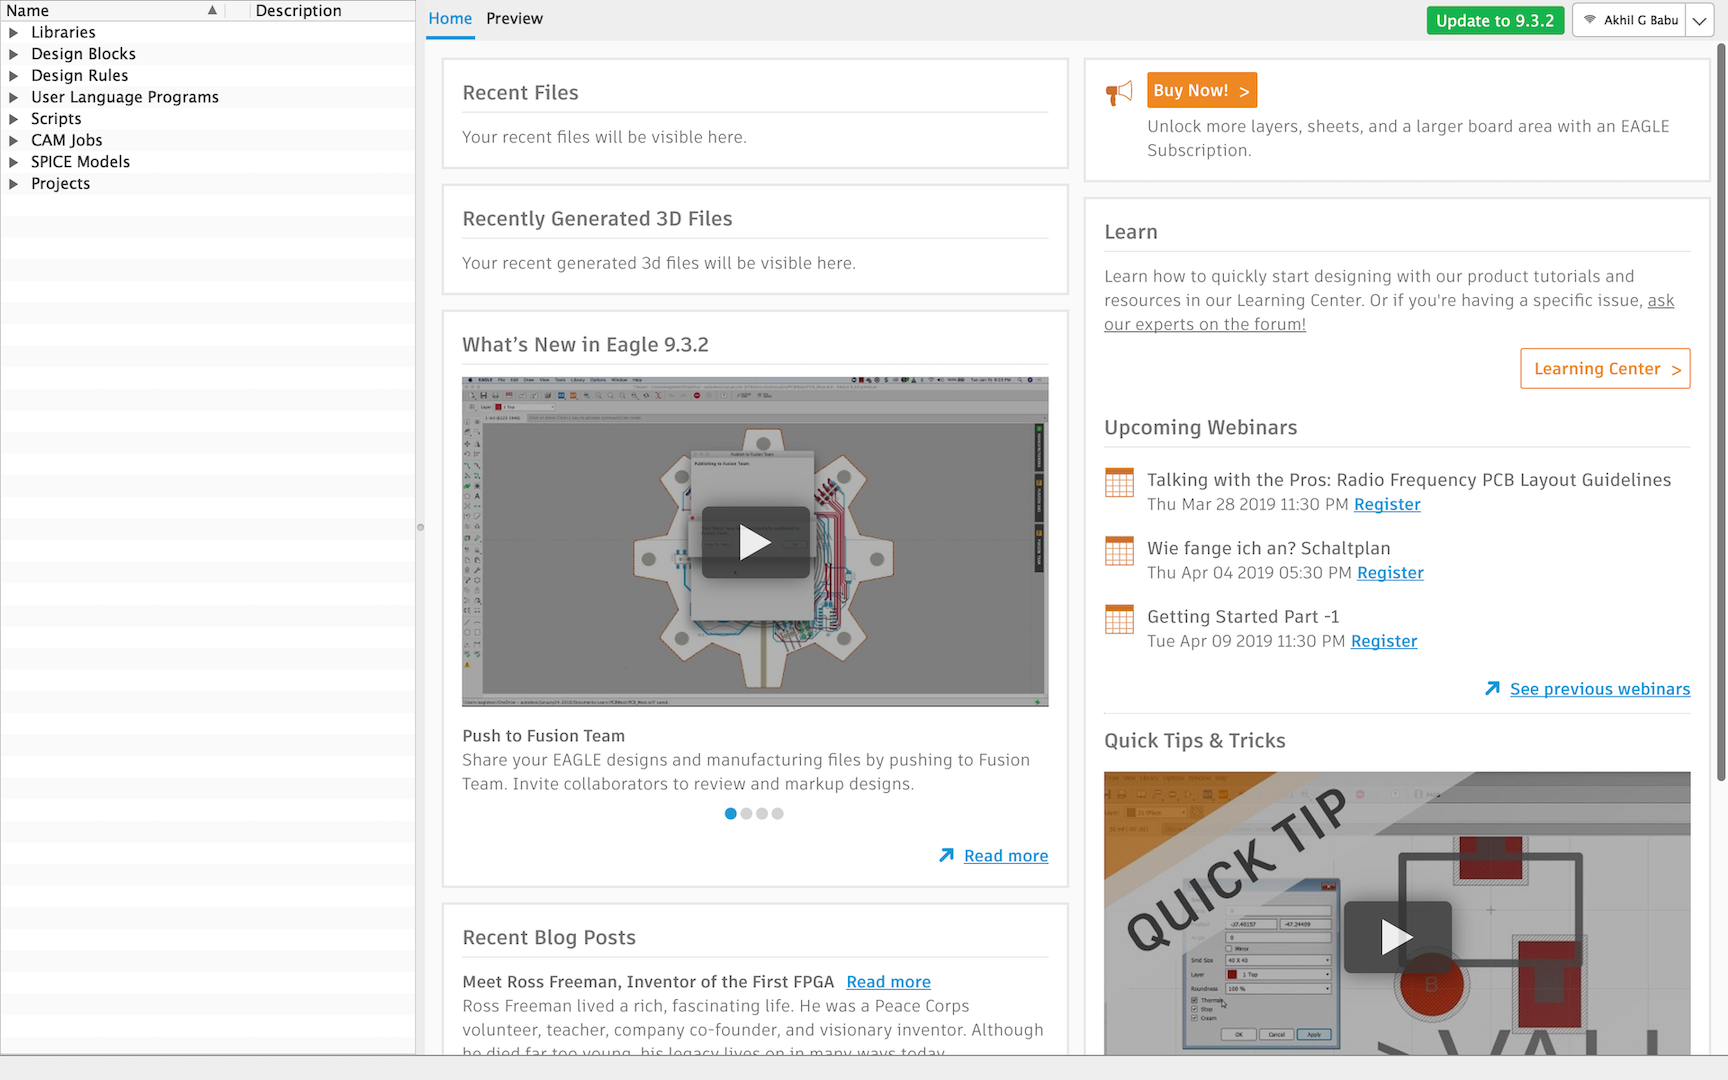Expand the CAM Jobs tree node
The image size is (1728, 1080).
point(13,141)
